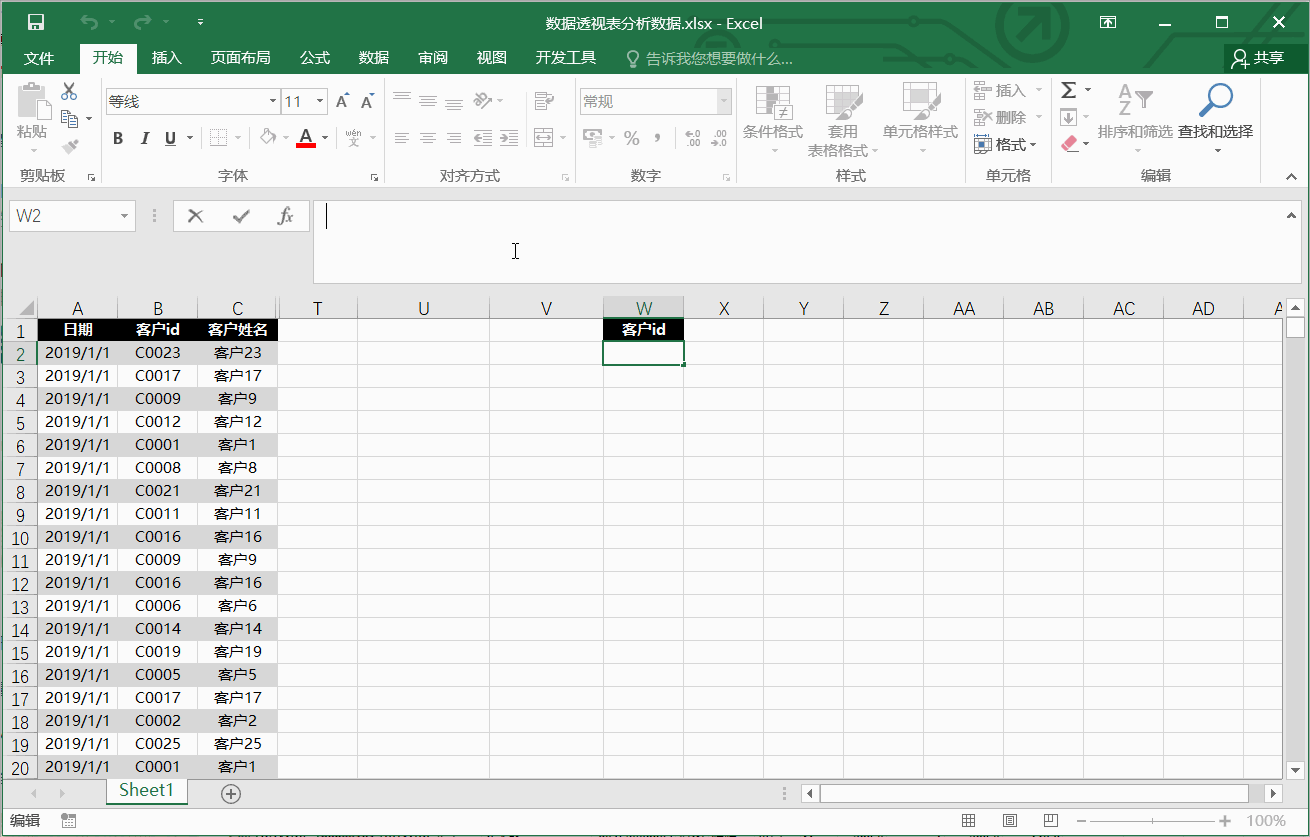Click the Insert Function (fx) icon
Screen dimensions: 1310x837
[x=285, y=216]
